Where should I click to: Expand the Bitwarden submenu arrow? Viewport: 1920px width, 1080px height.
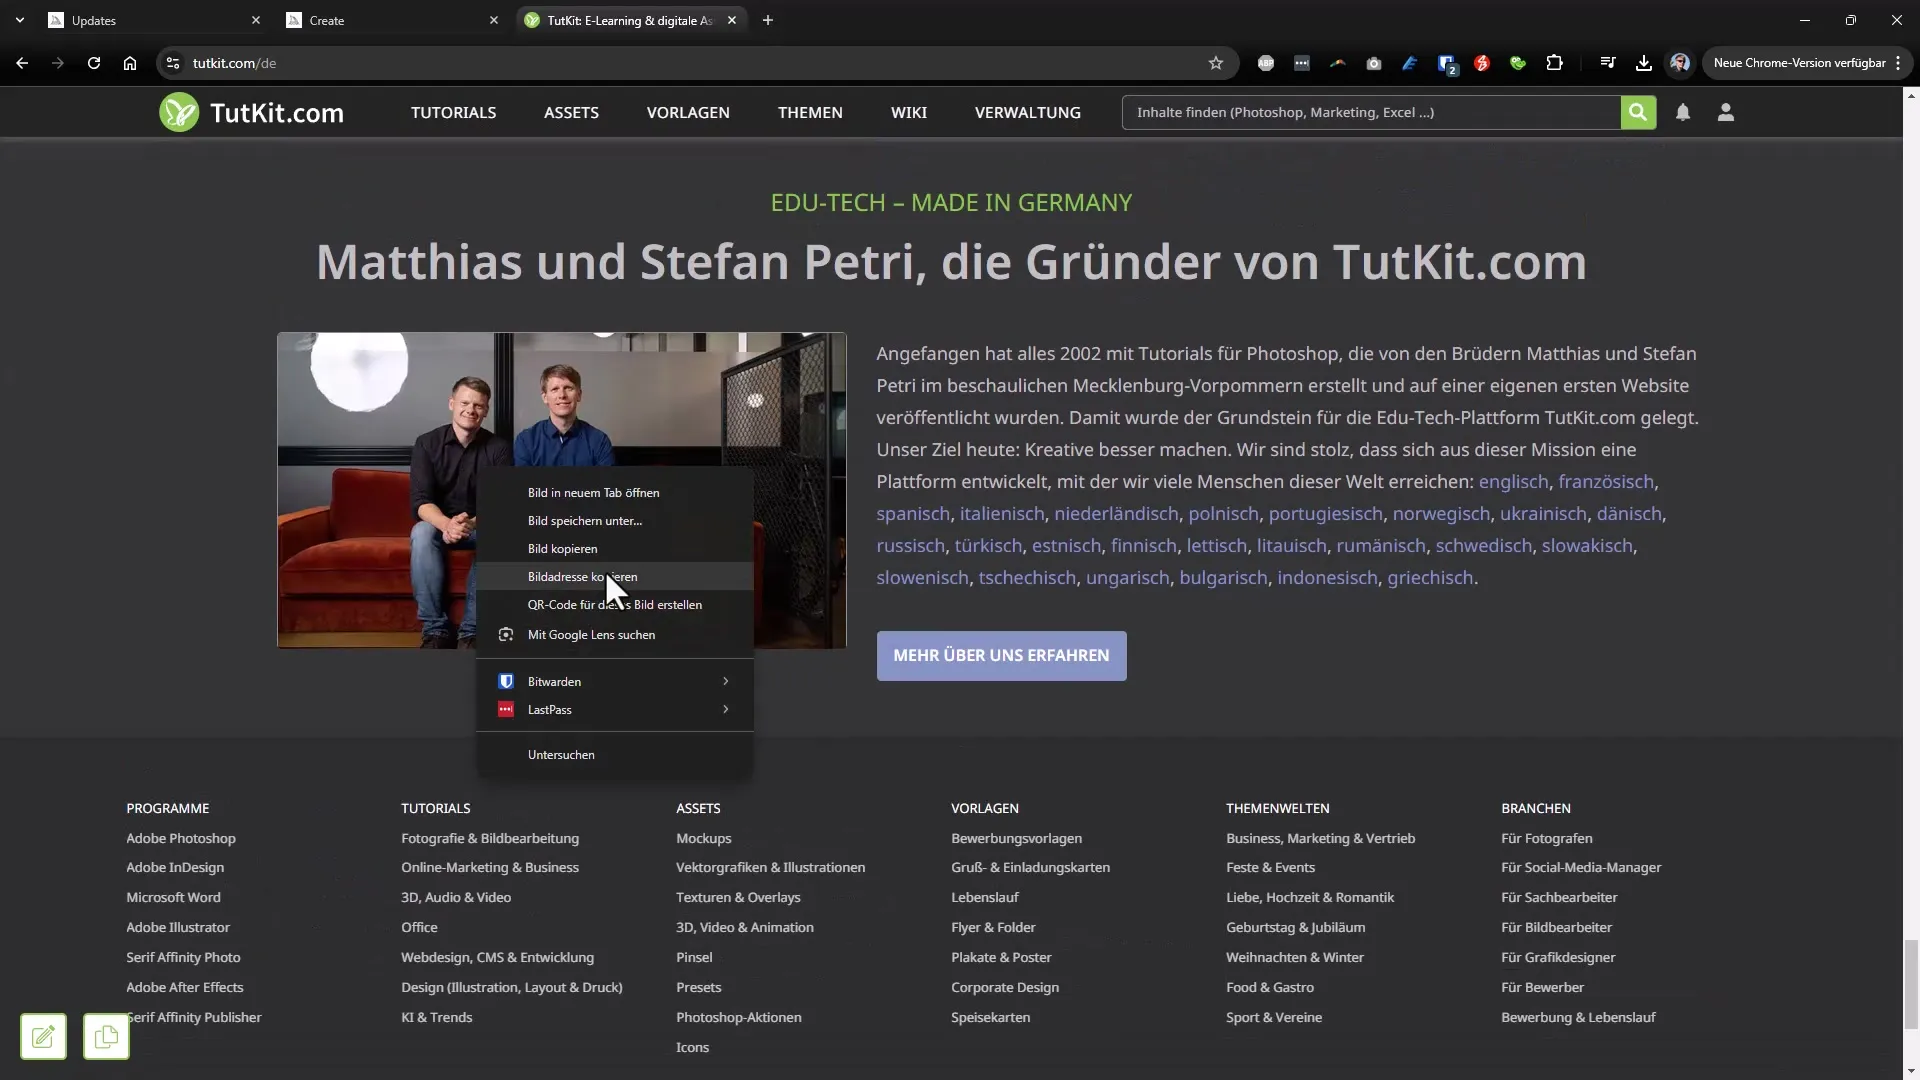coord(726,681)
